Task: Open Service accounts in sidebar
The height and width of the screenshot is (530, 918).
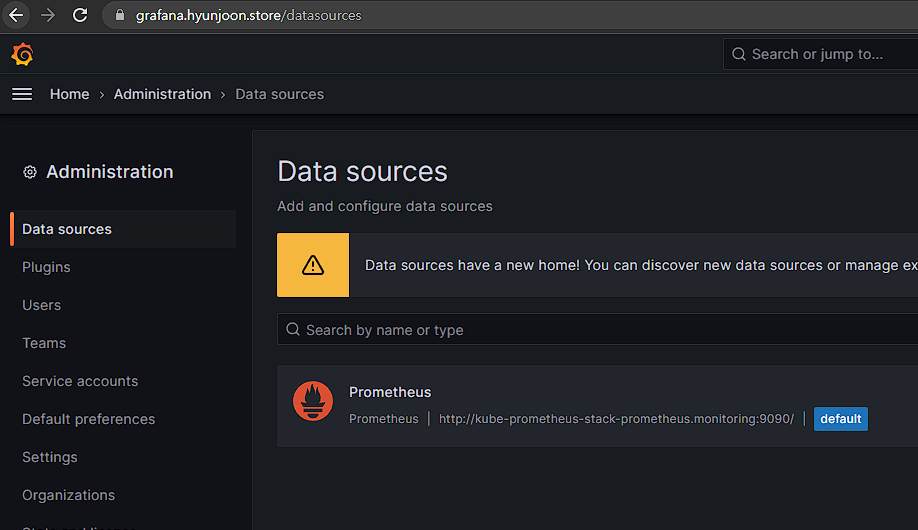Action: 80,381
